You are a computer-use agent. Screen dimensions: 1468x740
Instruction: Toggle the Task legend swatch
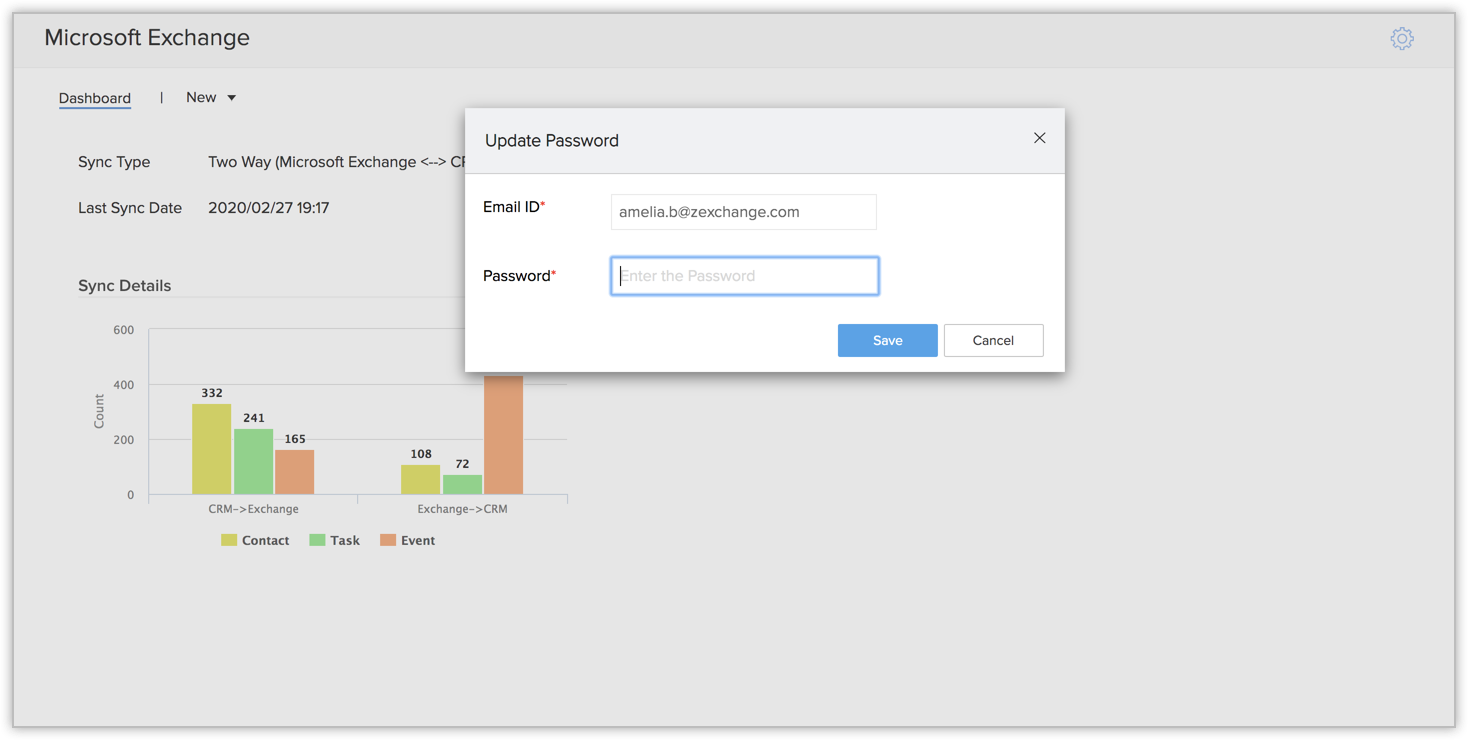[x=317, y=540]
